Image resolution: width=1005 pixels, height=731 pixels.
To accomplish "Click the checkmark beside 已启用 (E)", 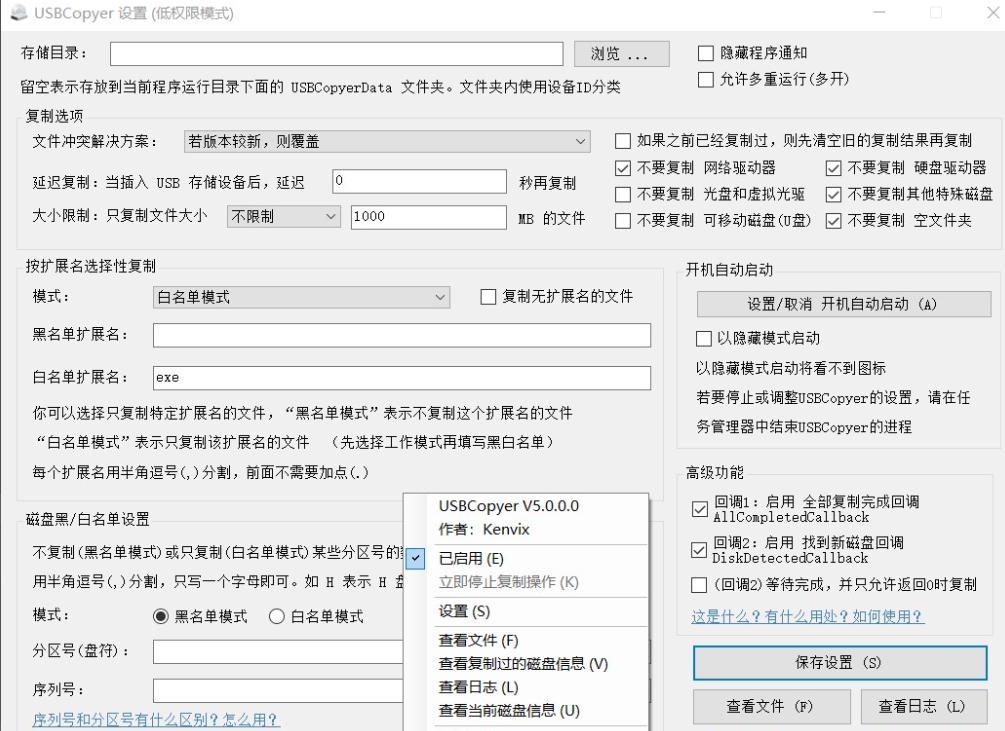I will [x=417, y=558].
